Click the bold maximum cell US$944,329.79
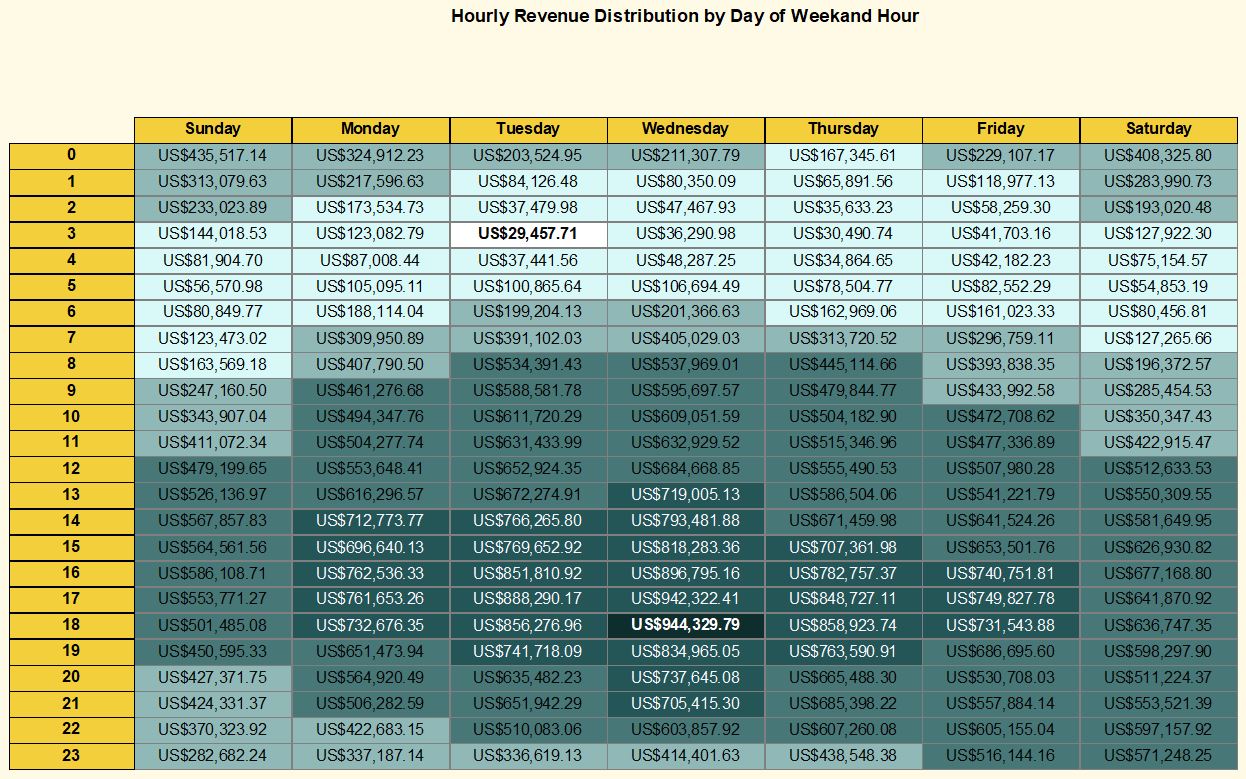Screen dimensions: 1246x779 pos(685,625)
